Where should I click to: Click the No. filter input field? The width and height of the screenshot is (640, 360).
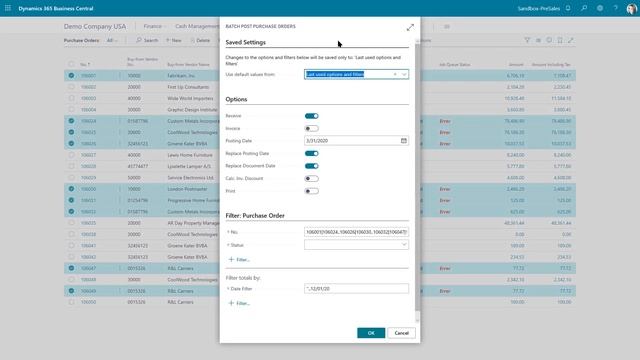coord(356,232)
